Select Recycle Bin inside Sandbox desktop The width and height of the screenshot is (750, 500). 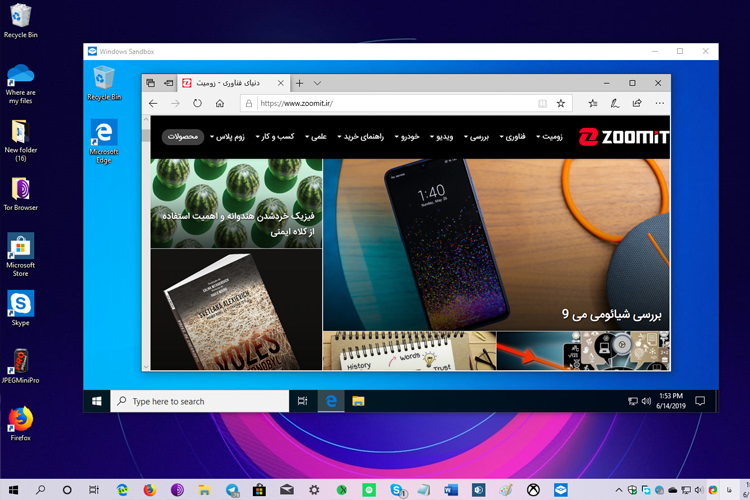coord(104,83)
